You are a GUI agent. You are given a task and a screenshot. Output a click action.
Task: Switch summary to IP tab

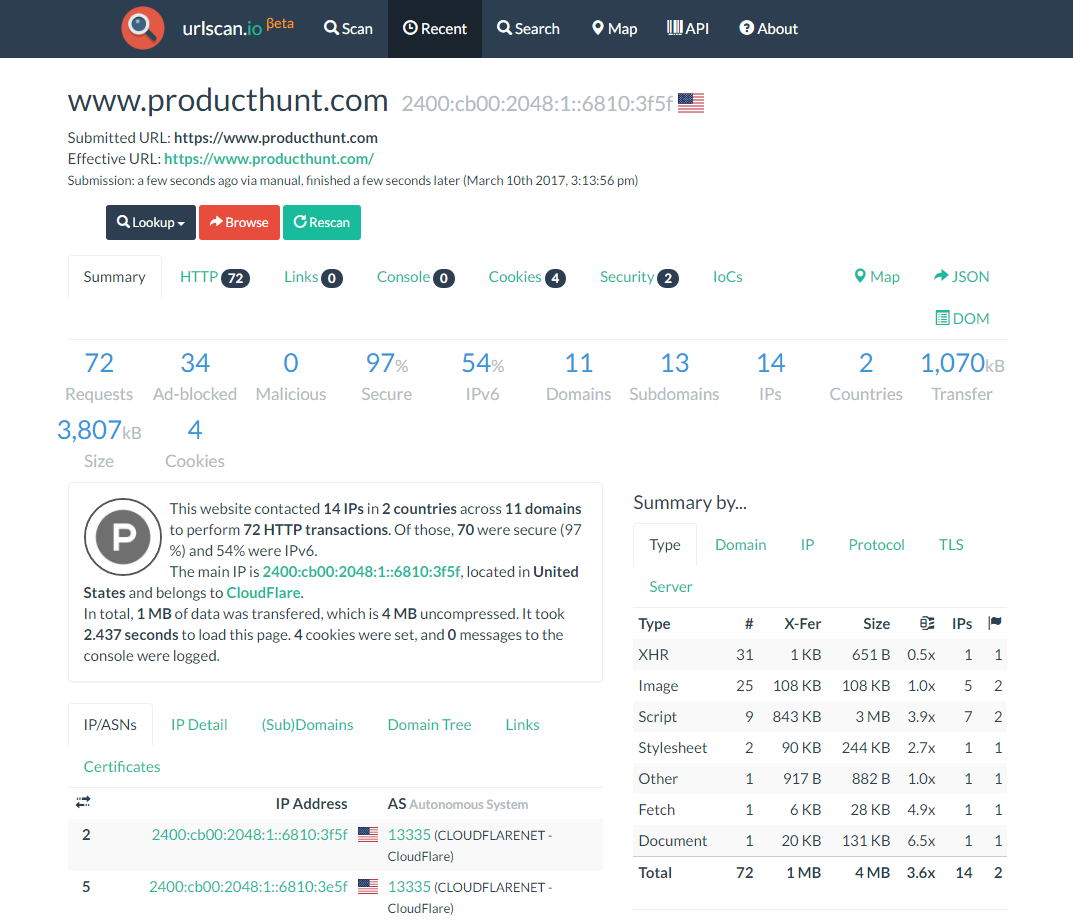click(807, 545)
